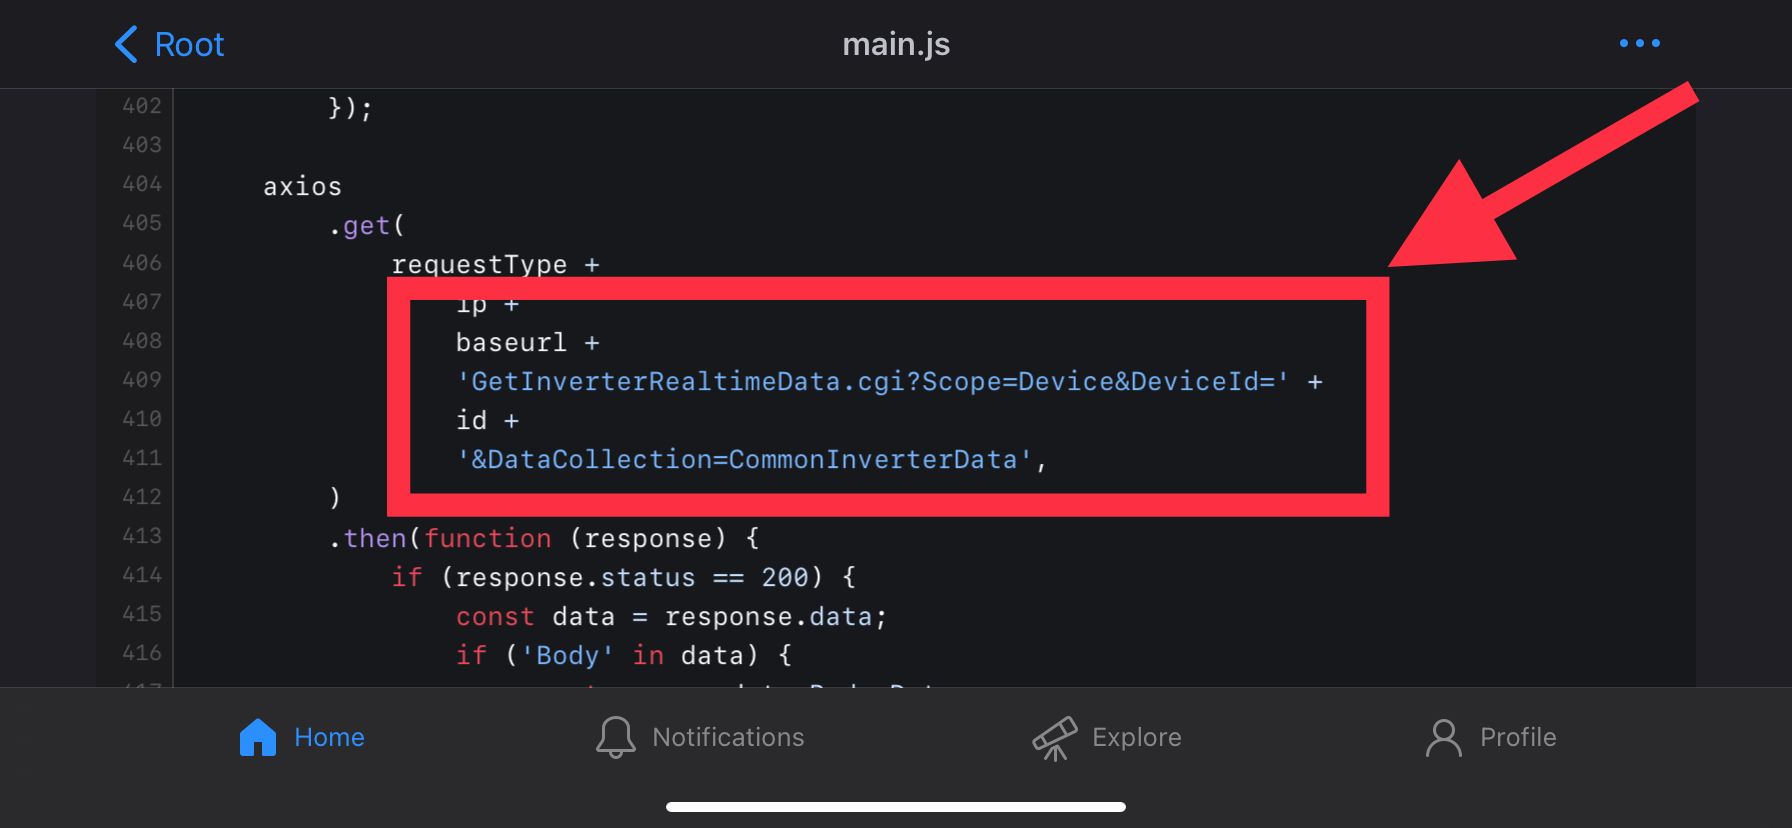Switch to the Home tab
Image resolution: width=1792 pixels, height=828 pixels.
coord(302,737)
